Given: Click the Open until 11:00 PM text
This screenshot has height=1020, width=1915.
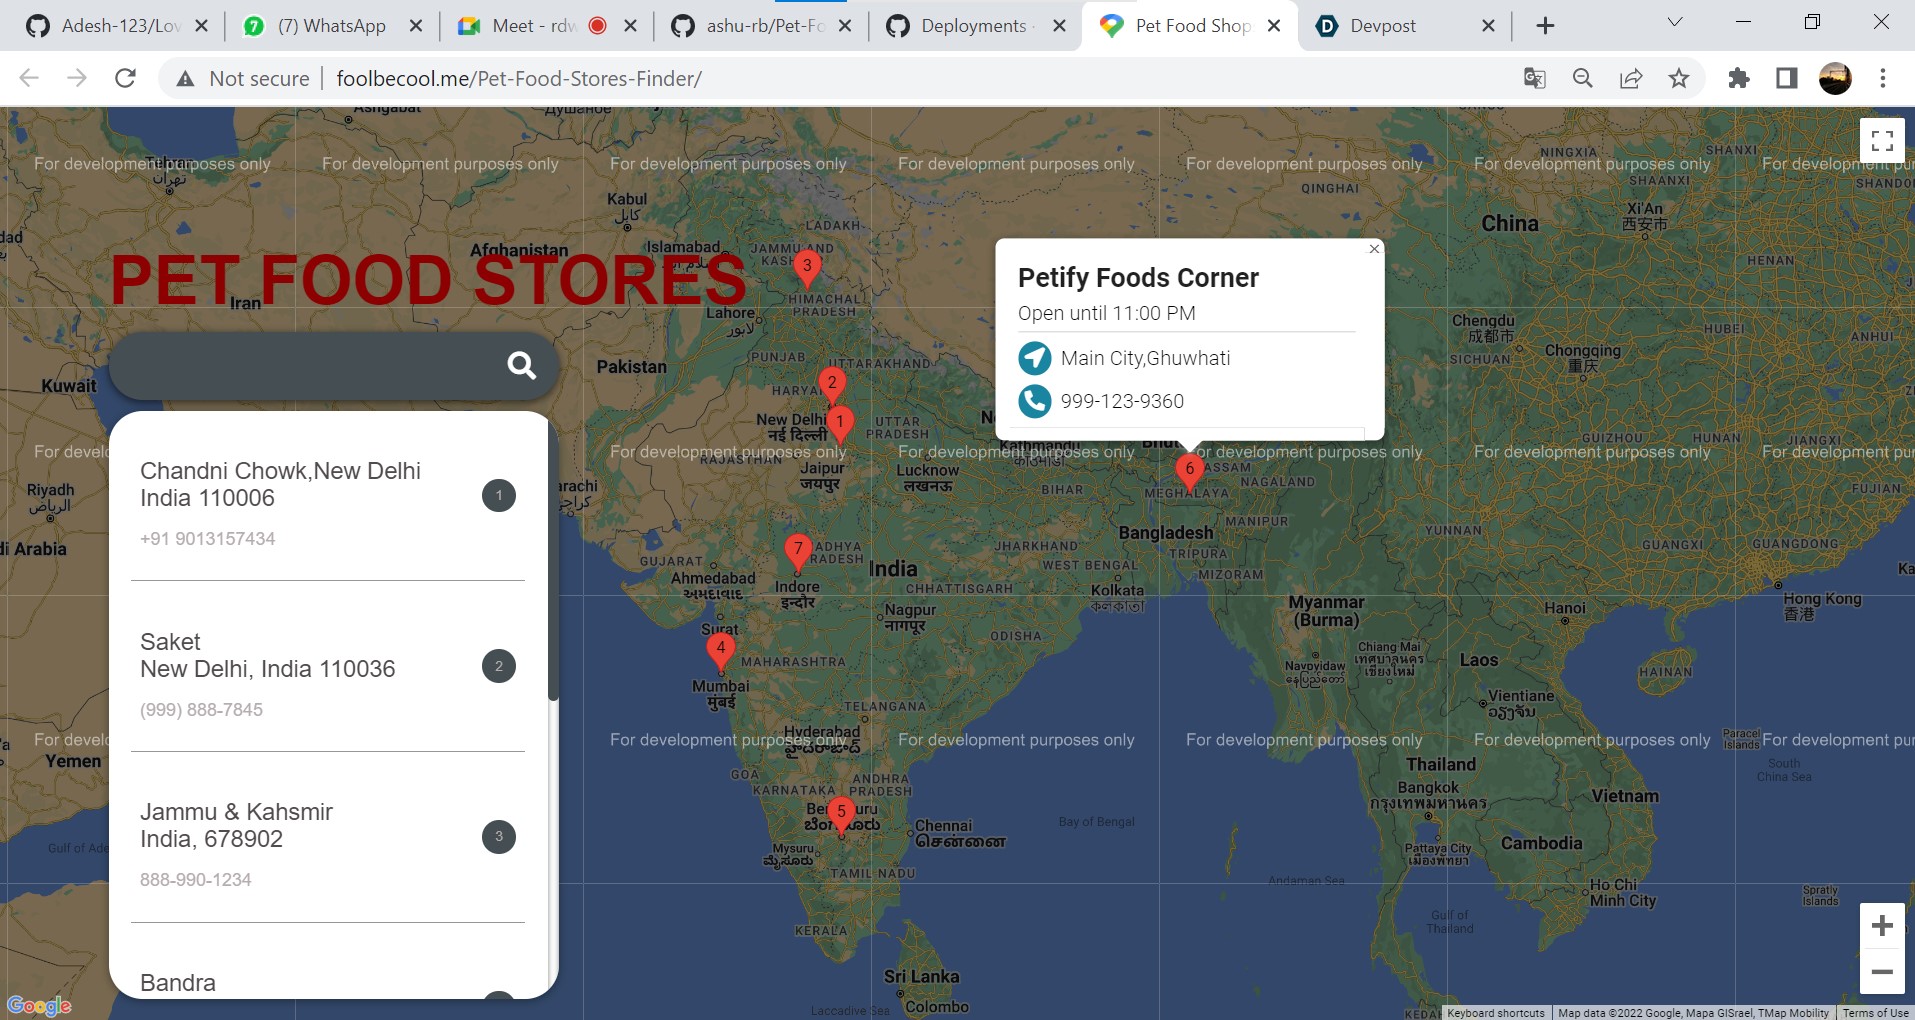Looking at the screenshot, I should pyautogui.click(x=1107, y=313).
